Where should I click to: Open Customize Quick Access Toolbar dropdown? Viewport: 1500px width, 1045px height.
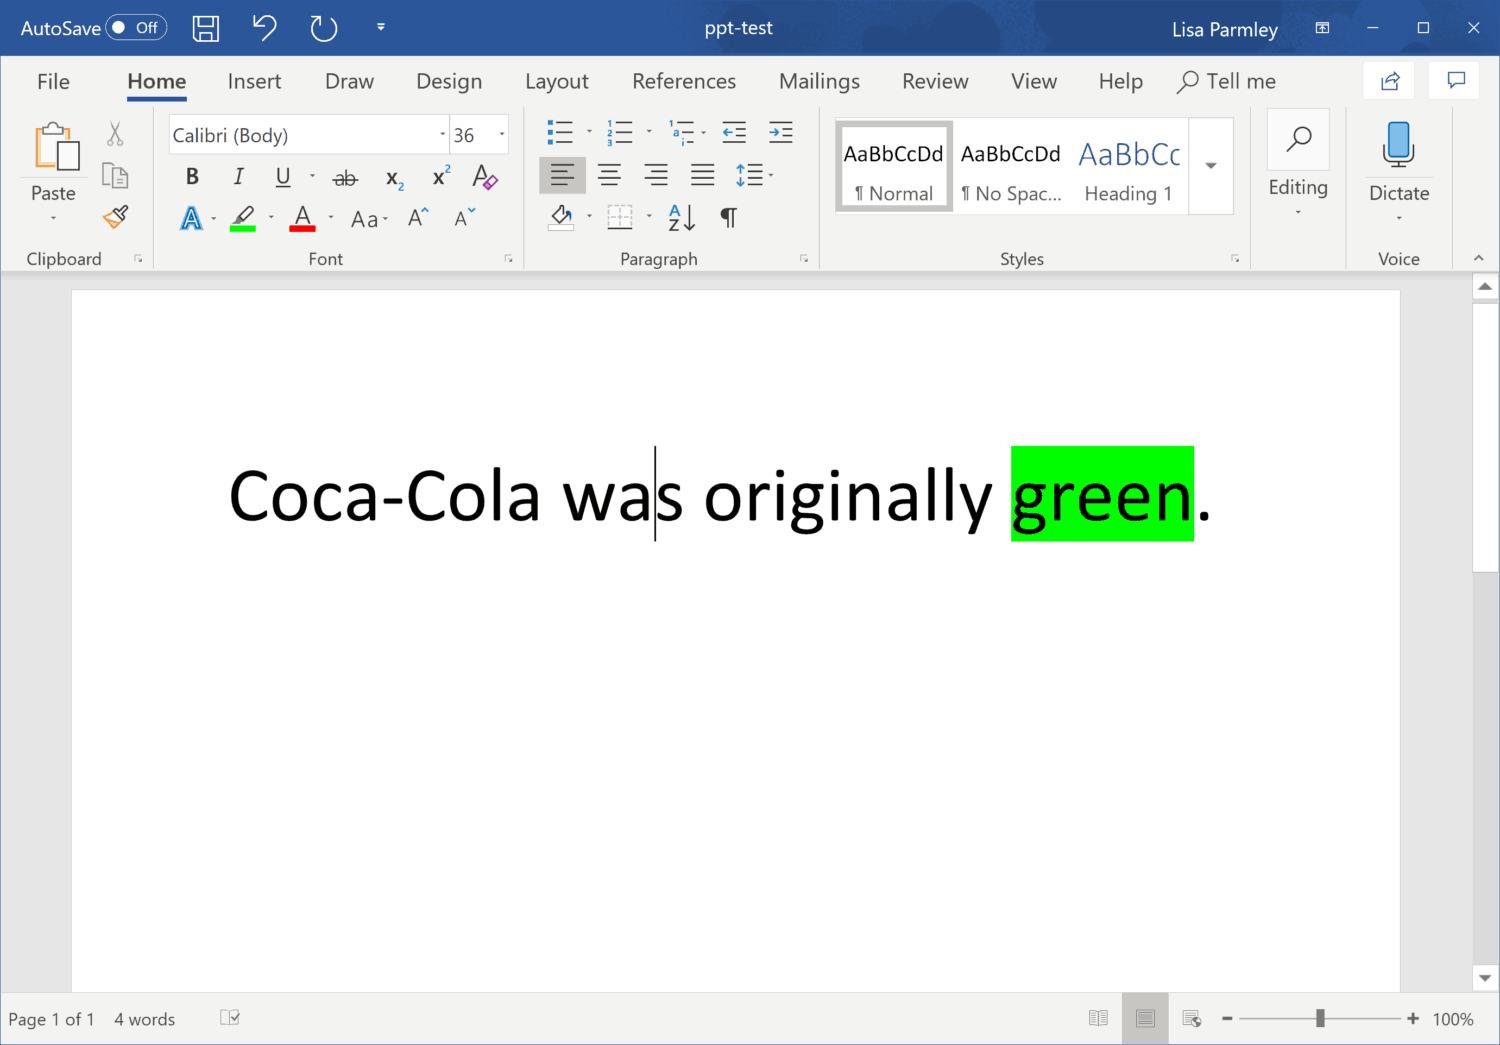coord(381,27)
